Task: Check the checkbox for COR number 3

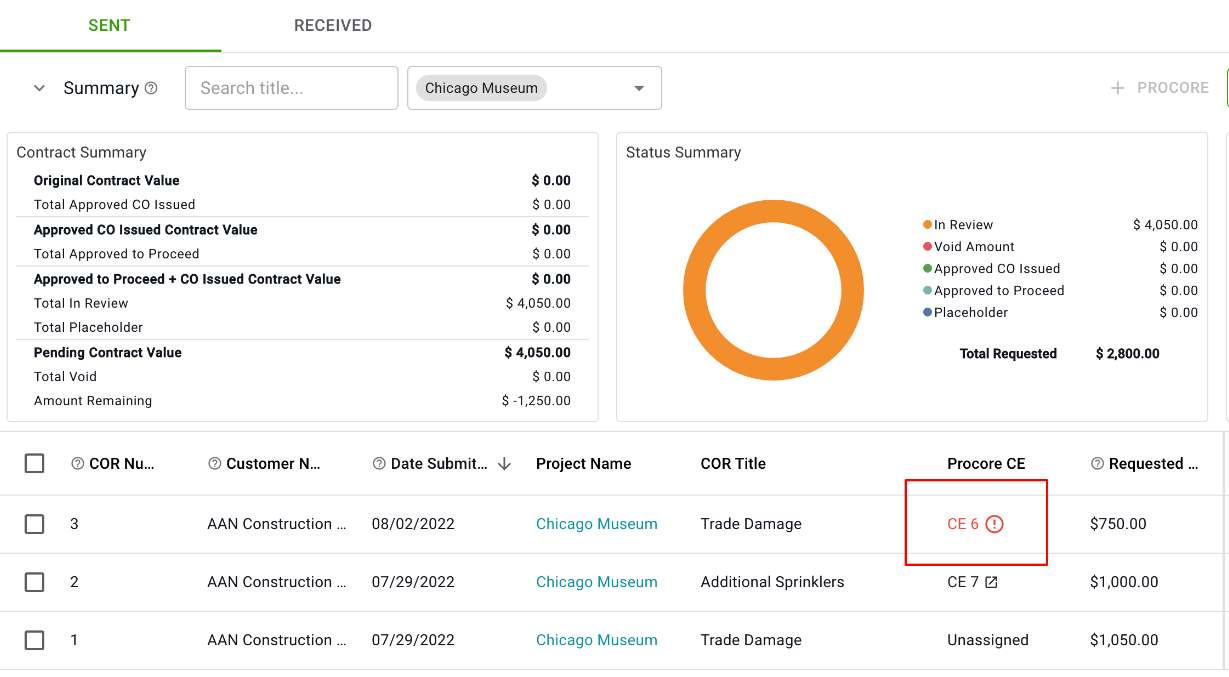Action: coord(35,523)
